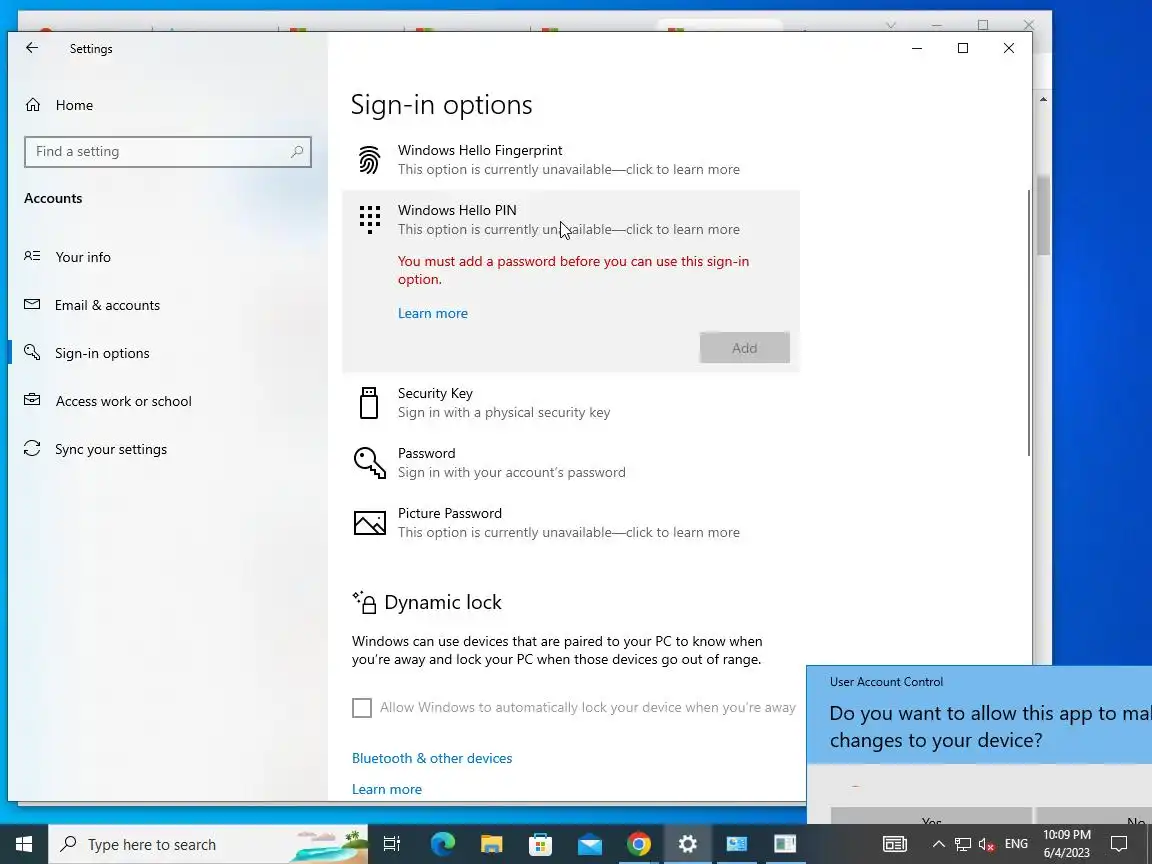The height and width of the screenshot is (864, 1152).
Task: Click the Windows Hello Fingerprint icon
Action: [x=370, y=159]
